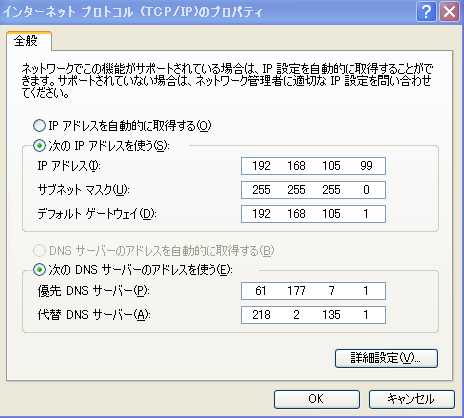Click the 優先 DNS サーバー input field
The height and width of the screenshot is (418, 464).
[313, 291]
